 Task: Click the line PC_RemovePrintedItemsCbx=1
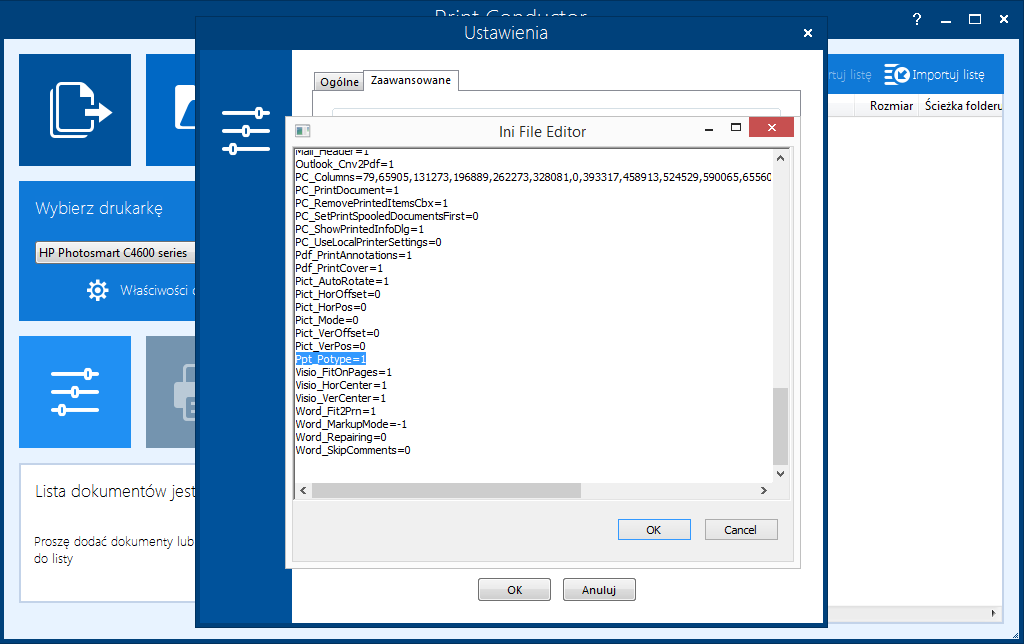click(x=372, y=203)
